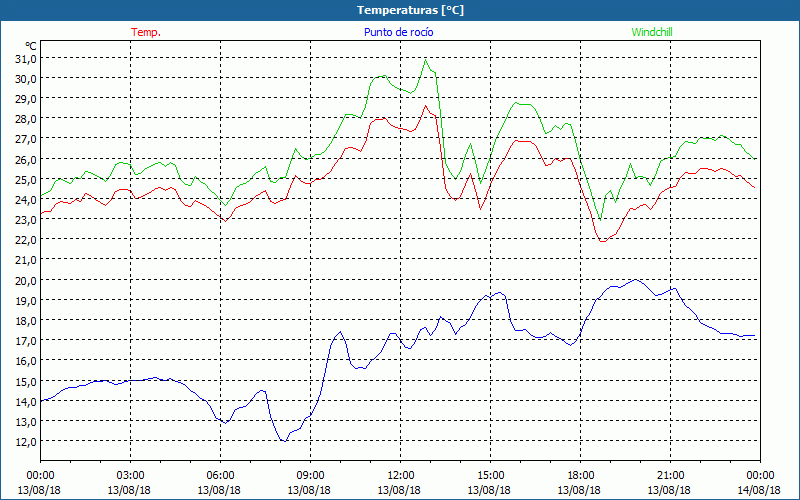Click the '27,0' y-axis value
Viewport: 800px width, 500px height.
[x=26, y=139]
